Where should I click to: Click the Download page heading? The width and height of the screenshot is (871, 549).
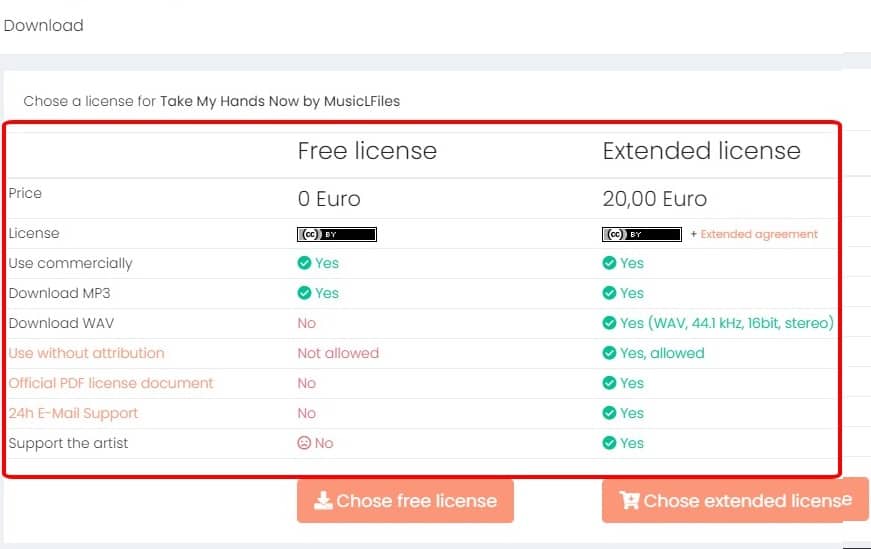point(43,26)
